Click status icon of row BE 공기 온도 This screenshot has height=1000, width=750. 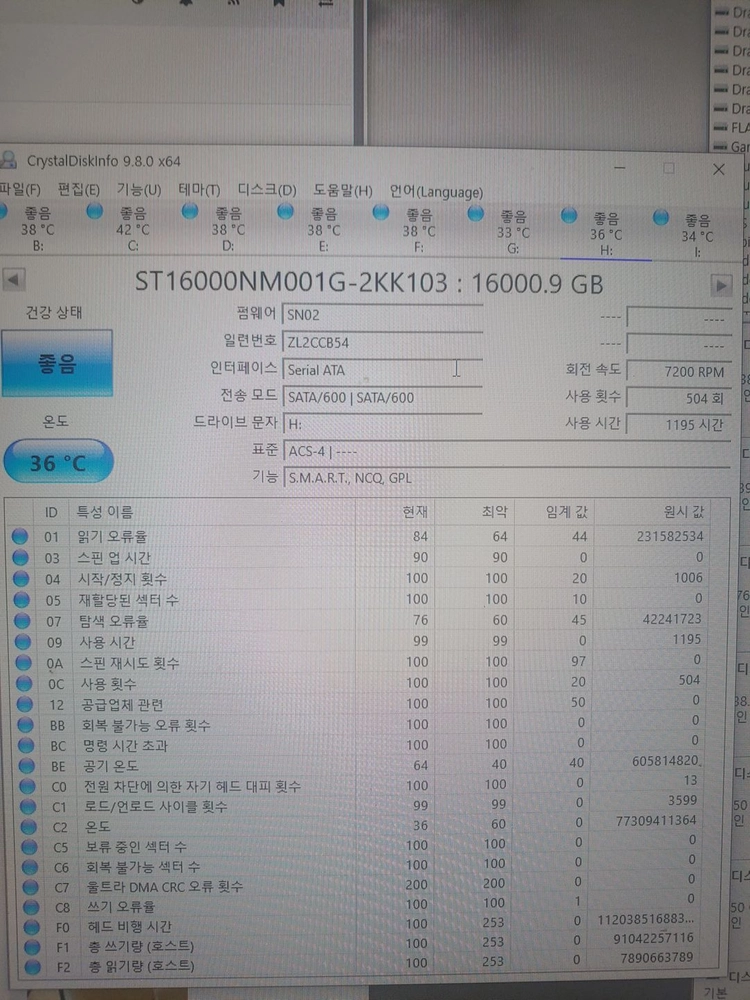[27, 765]
